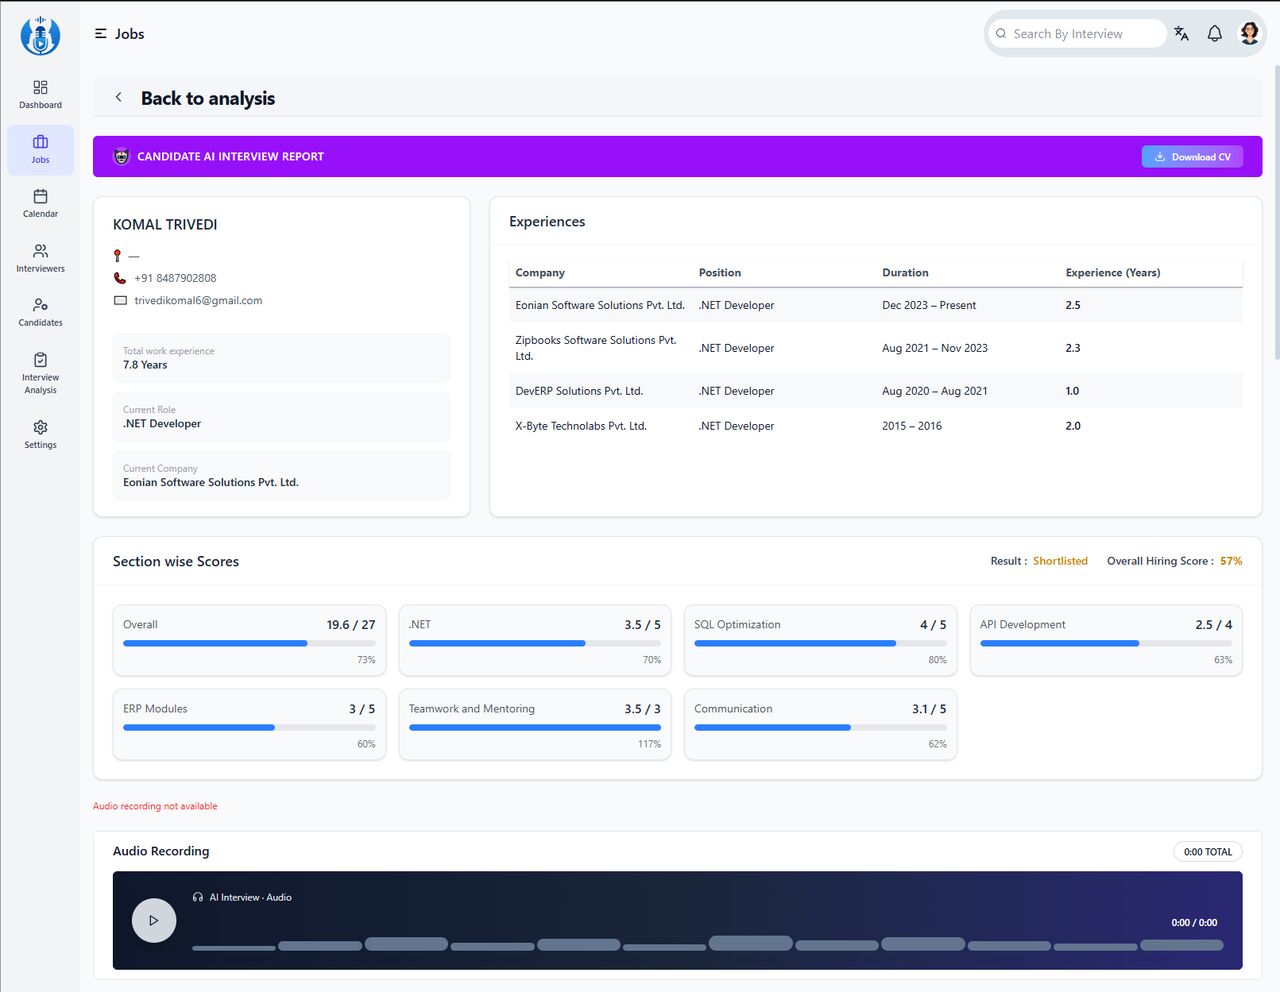Play the AI Interview audio

(154, 920)
